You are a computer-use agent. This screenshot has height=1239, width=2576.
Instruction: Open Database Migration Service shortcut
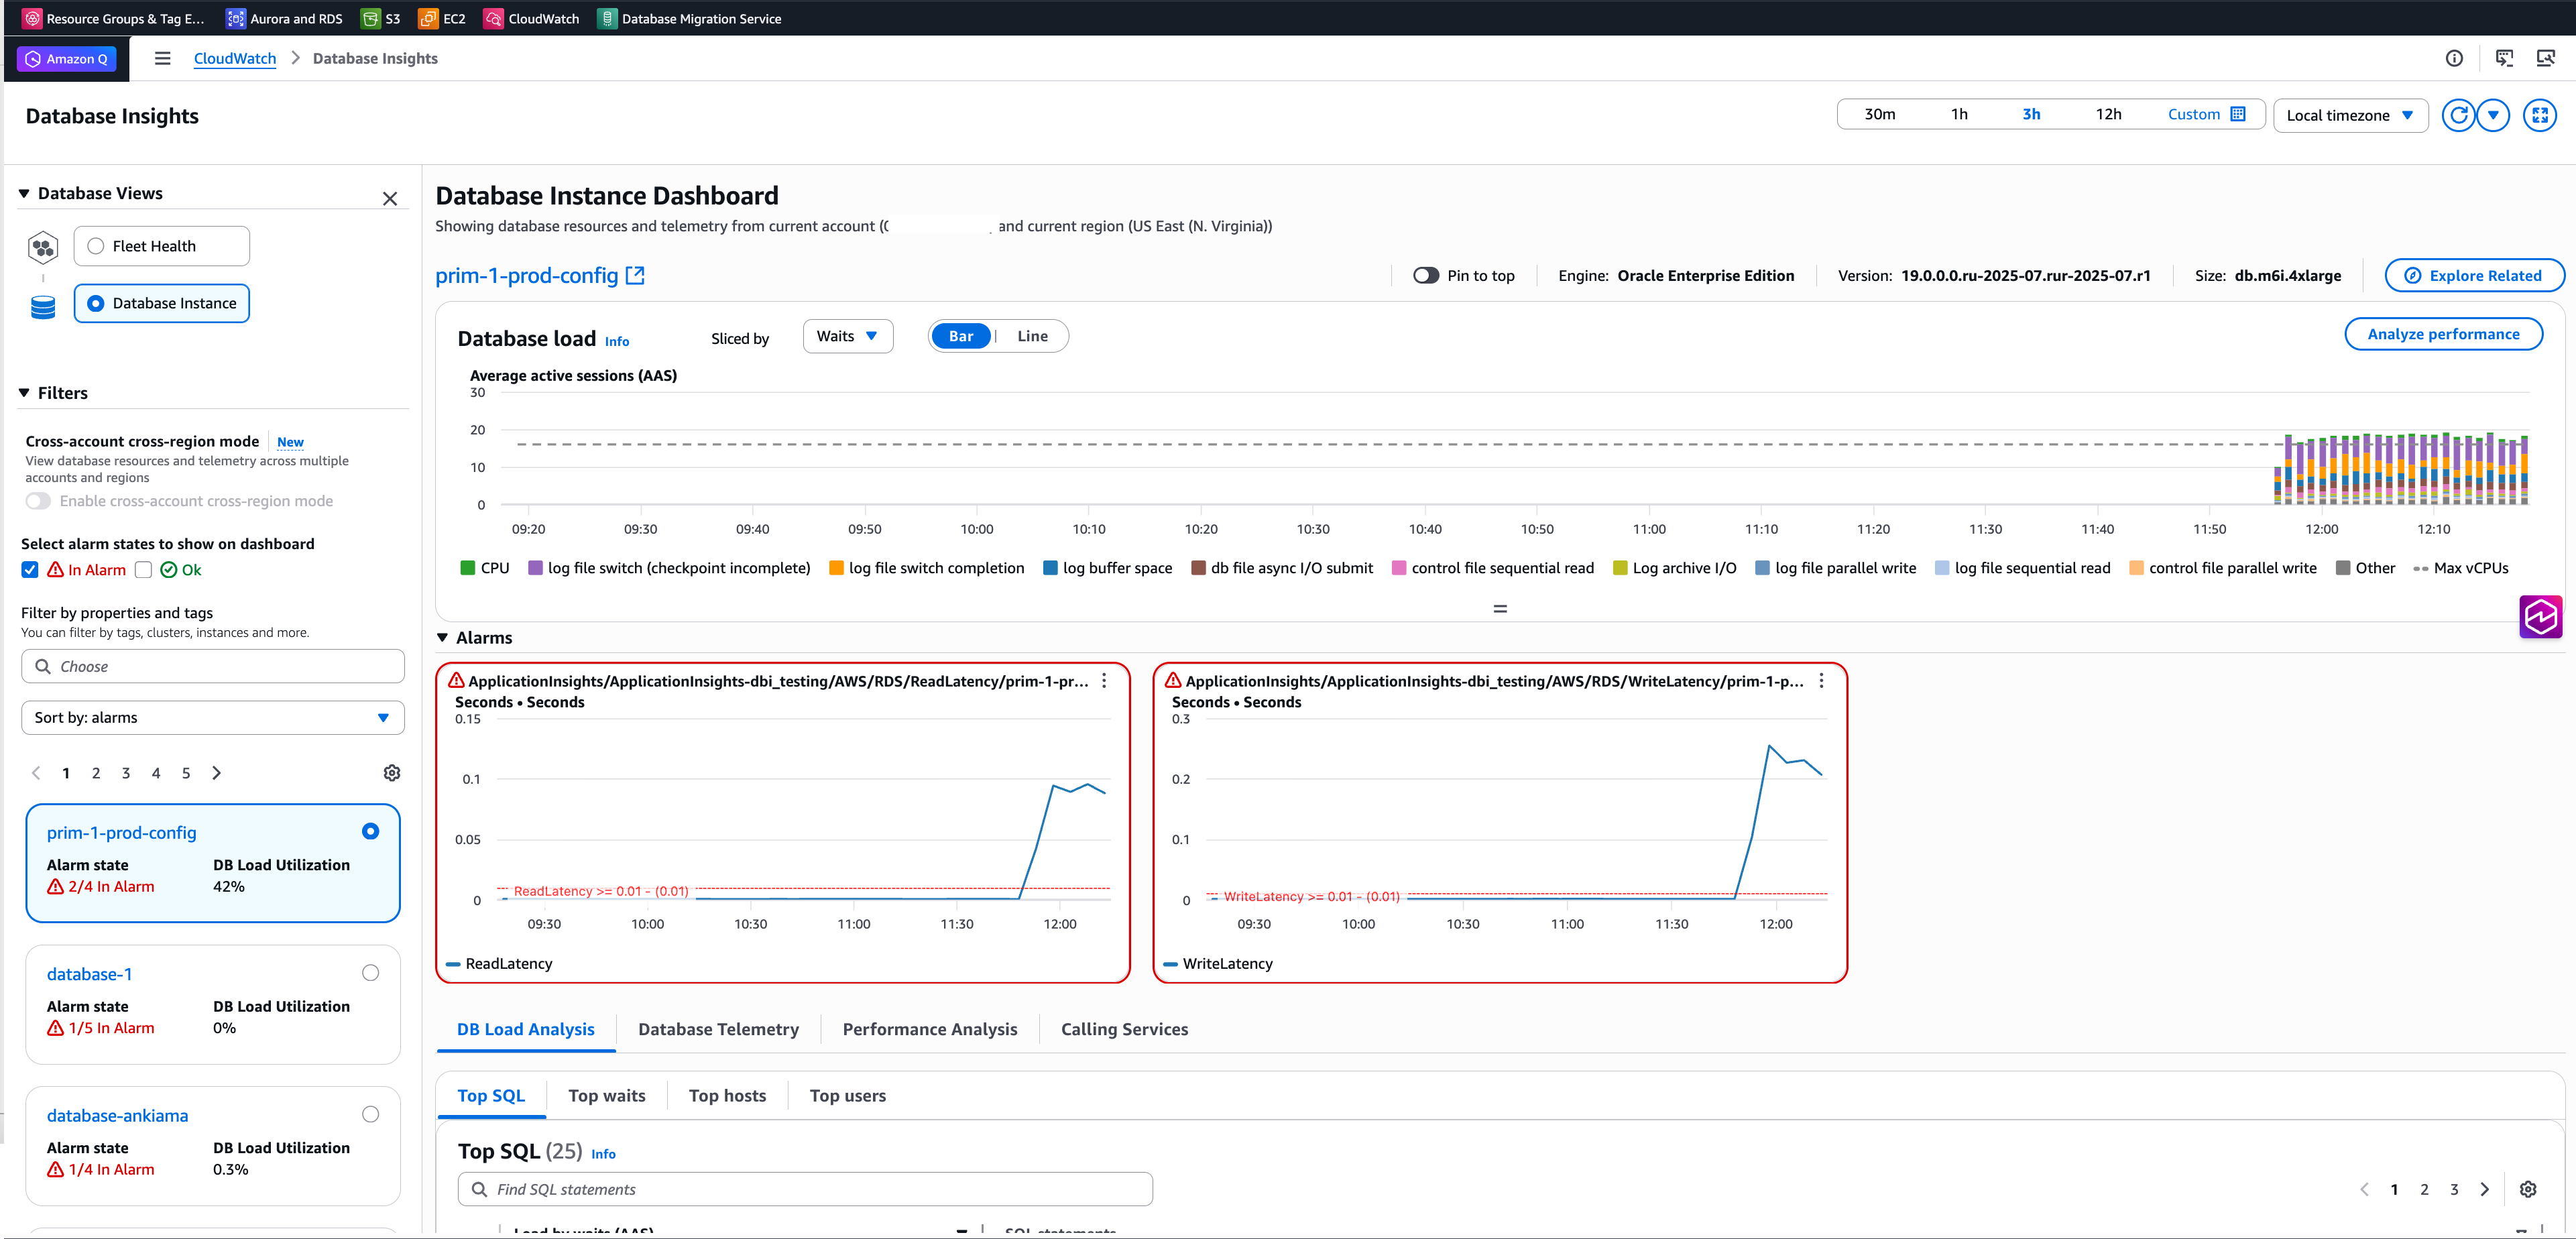coord(689,18)
